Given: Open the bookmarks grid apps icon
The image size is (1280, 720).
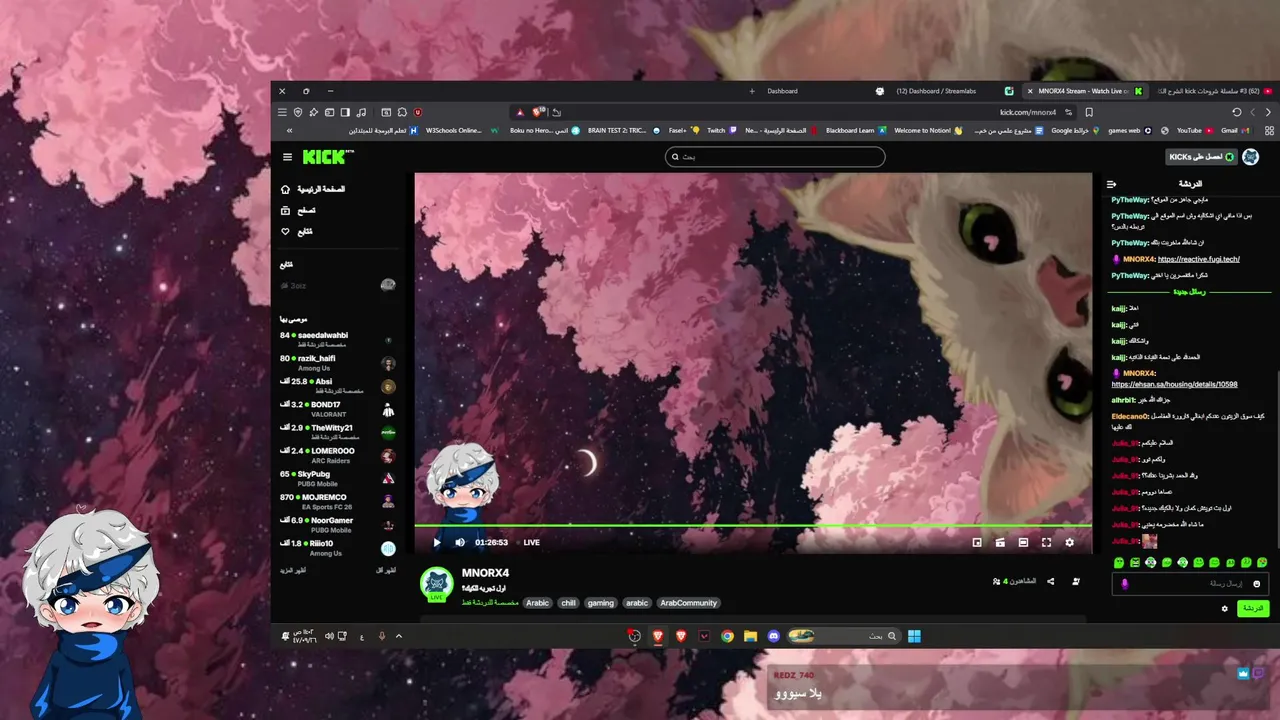Looking at the screenshot, I should point(1269,131).
